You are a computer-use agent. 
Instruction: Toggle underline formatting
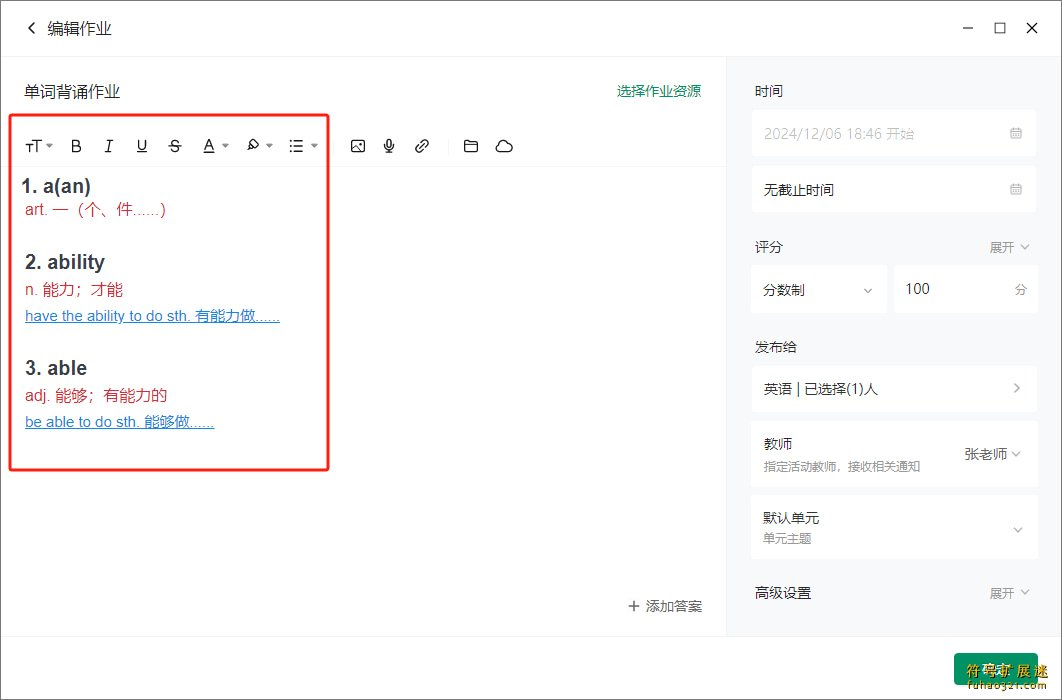[142, 146]
